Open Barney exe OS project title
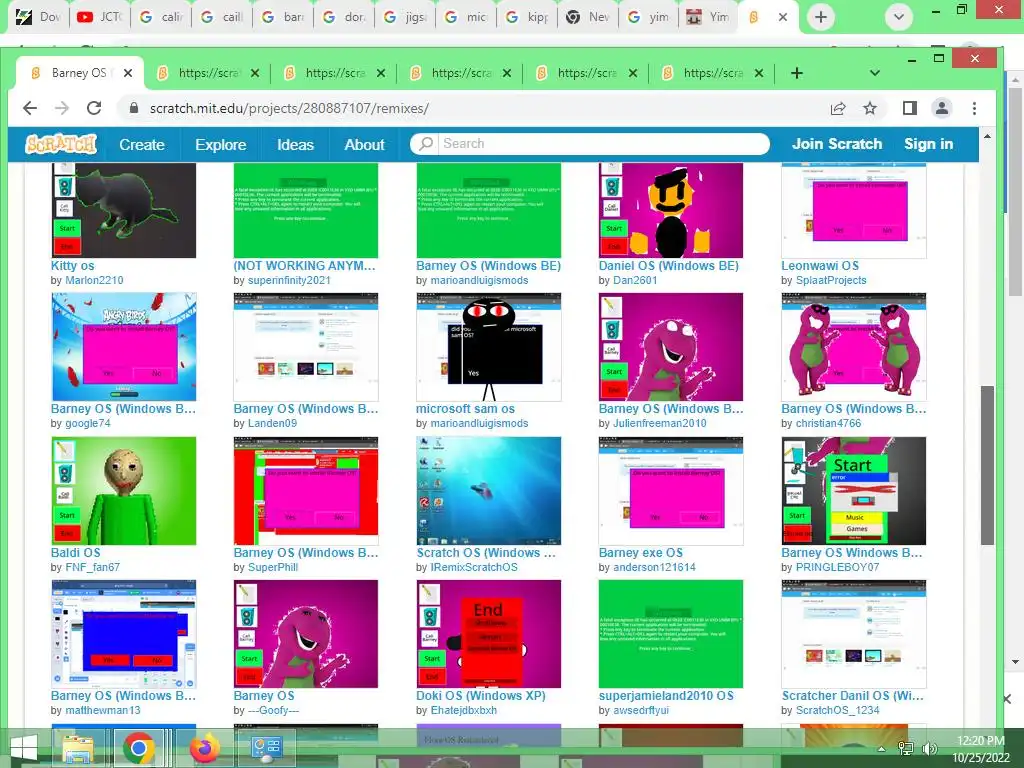The image size is (1024, 768). 641,552
